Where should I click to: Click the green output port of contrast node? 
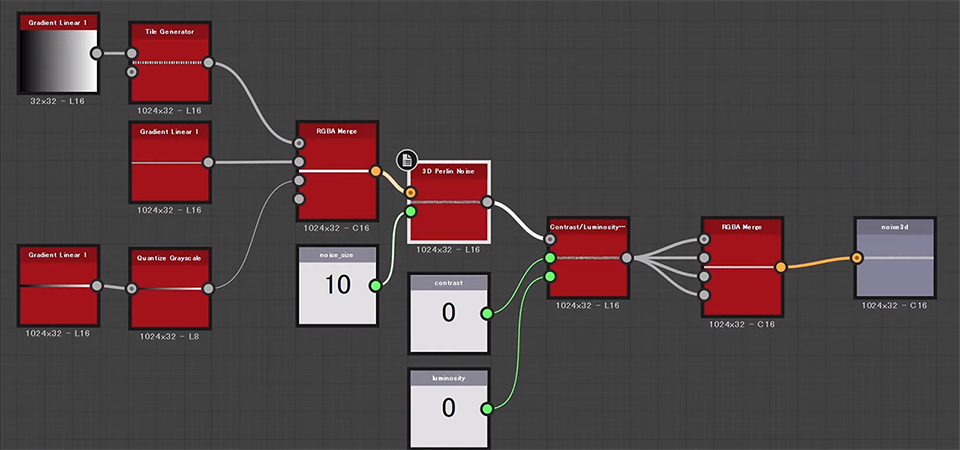point(487,314)
